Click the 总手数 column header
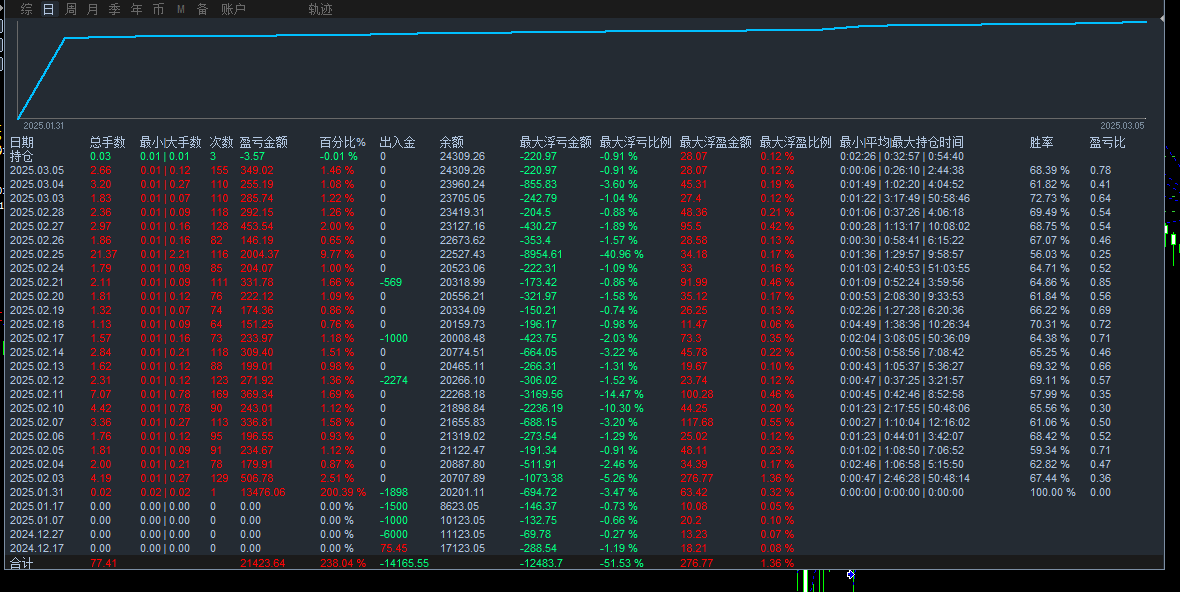Screen dimensions: 1180x592 click(x=108, y=142)
